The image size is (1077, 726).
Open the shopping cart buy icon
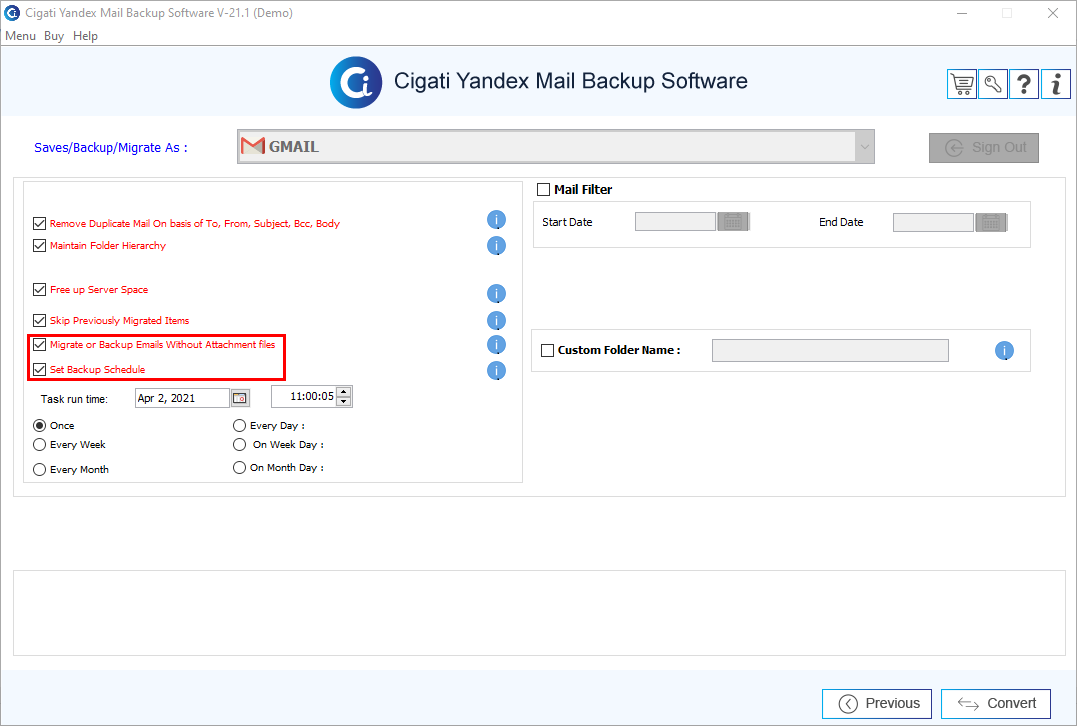[962, 84]
